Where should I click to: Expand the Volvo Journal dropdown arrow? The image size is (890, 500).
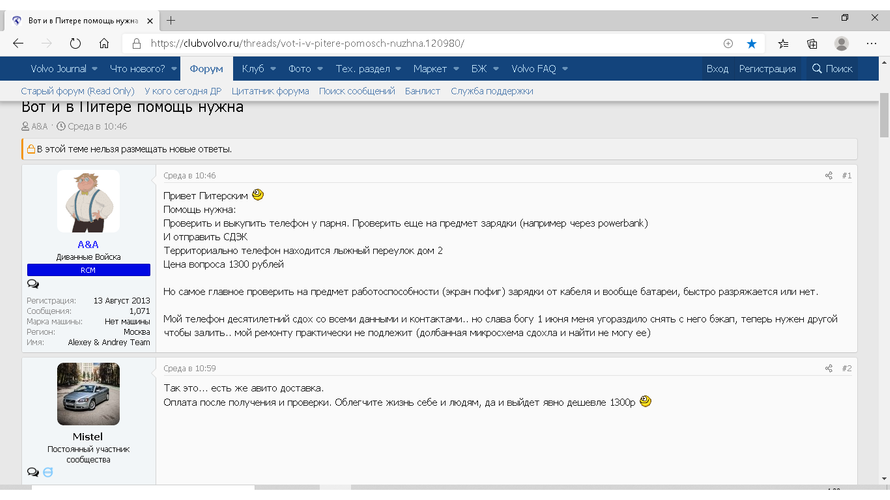[94, 69]
